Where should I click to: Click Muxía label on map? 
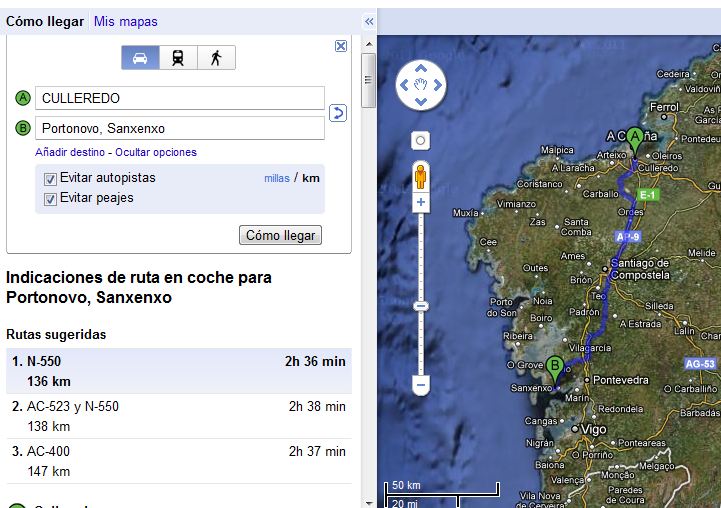[466, 213]
